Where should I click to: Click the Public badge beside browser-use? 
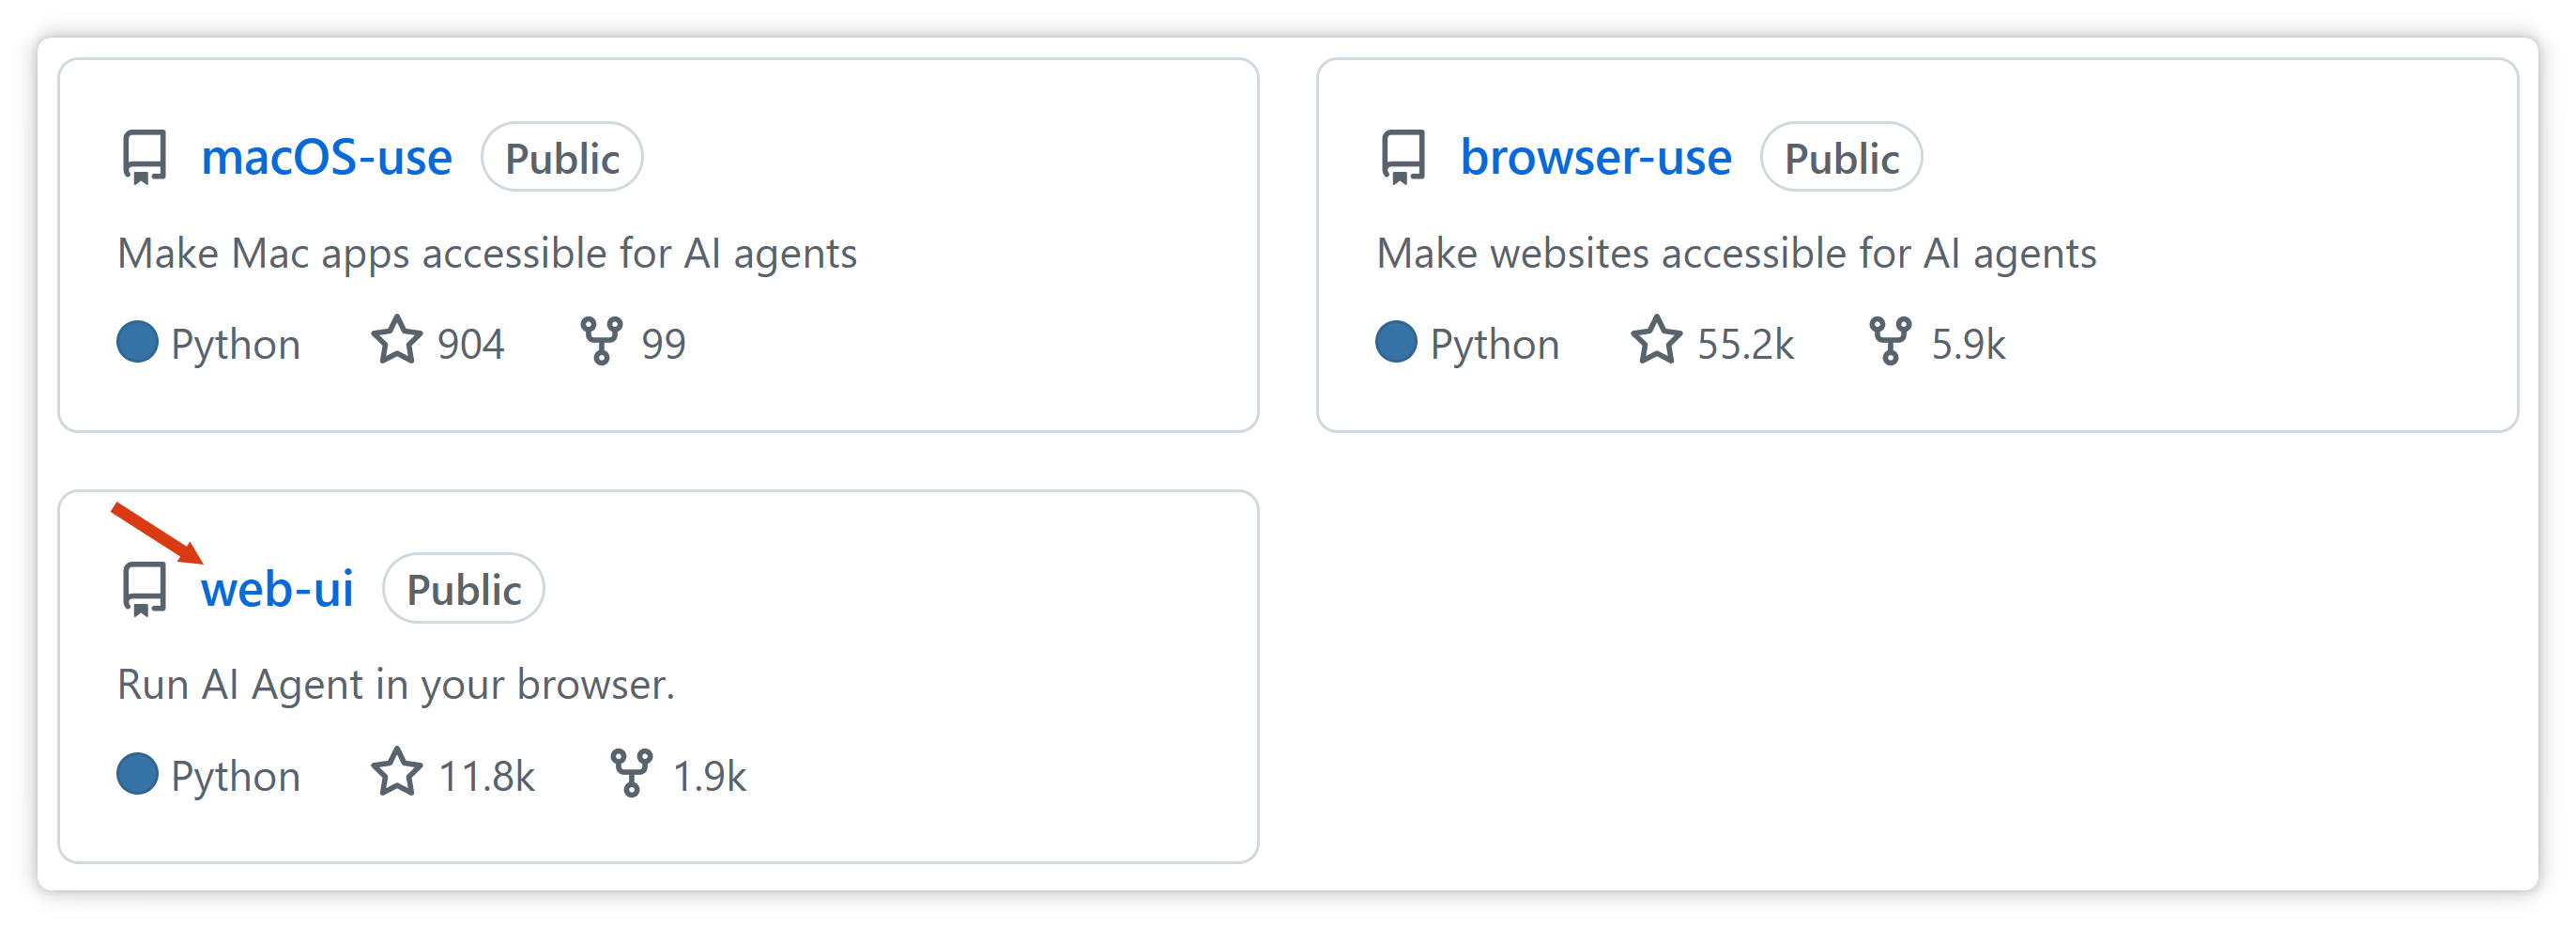point(1841,158)
